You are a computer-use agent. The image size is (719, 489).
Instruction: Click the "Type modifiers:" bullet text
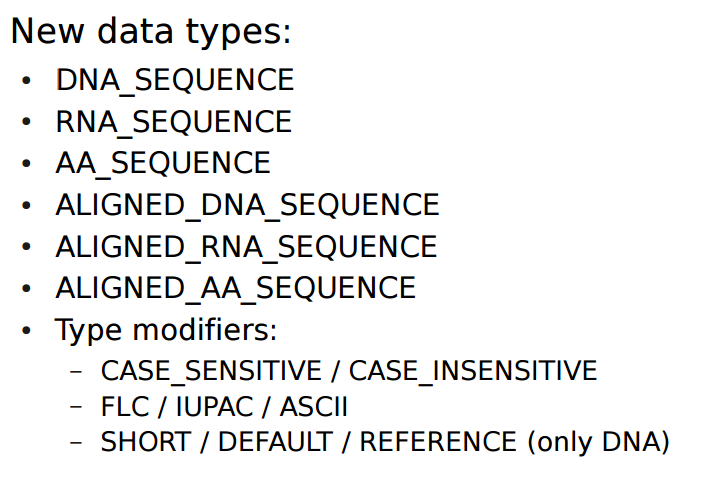(166, 329)
